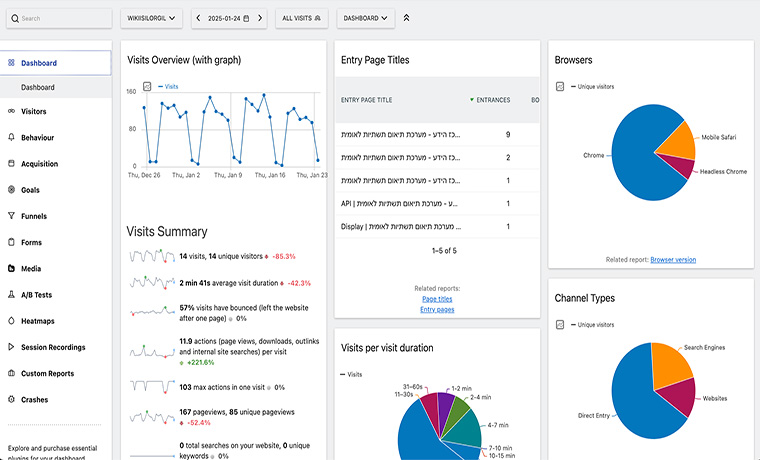Click metric picker icon in Channel Types widget

pos(560,325)
